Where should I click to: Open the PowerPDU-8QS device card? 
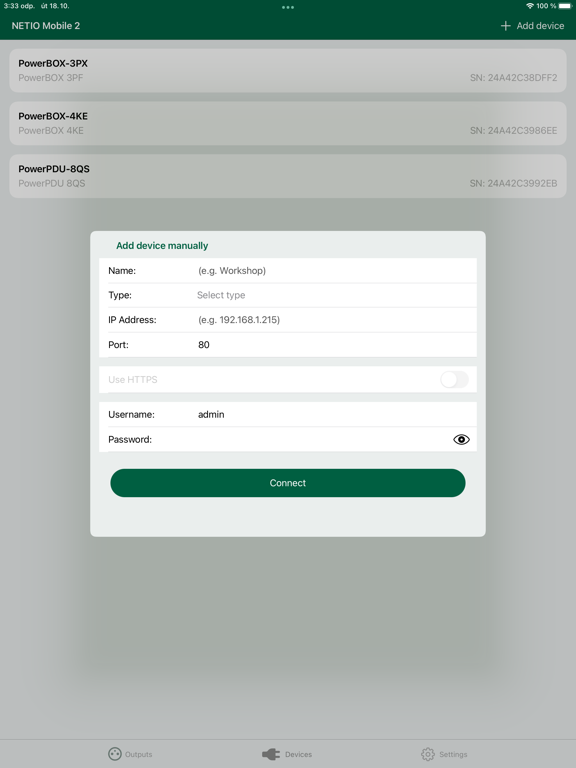(x=288, y=176)
